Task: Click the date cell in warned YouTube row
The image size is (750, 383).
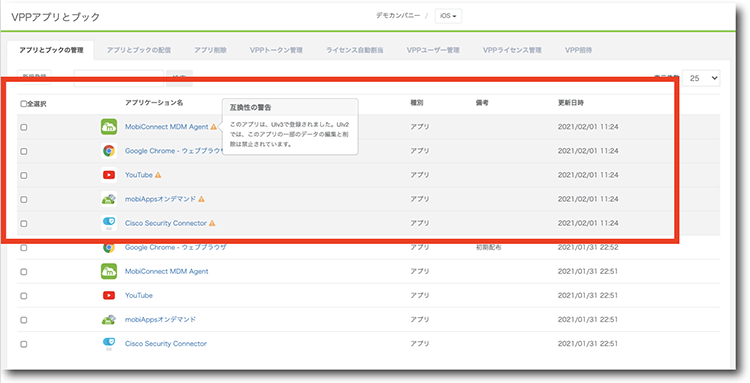Action: (x=588, y=175)
